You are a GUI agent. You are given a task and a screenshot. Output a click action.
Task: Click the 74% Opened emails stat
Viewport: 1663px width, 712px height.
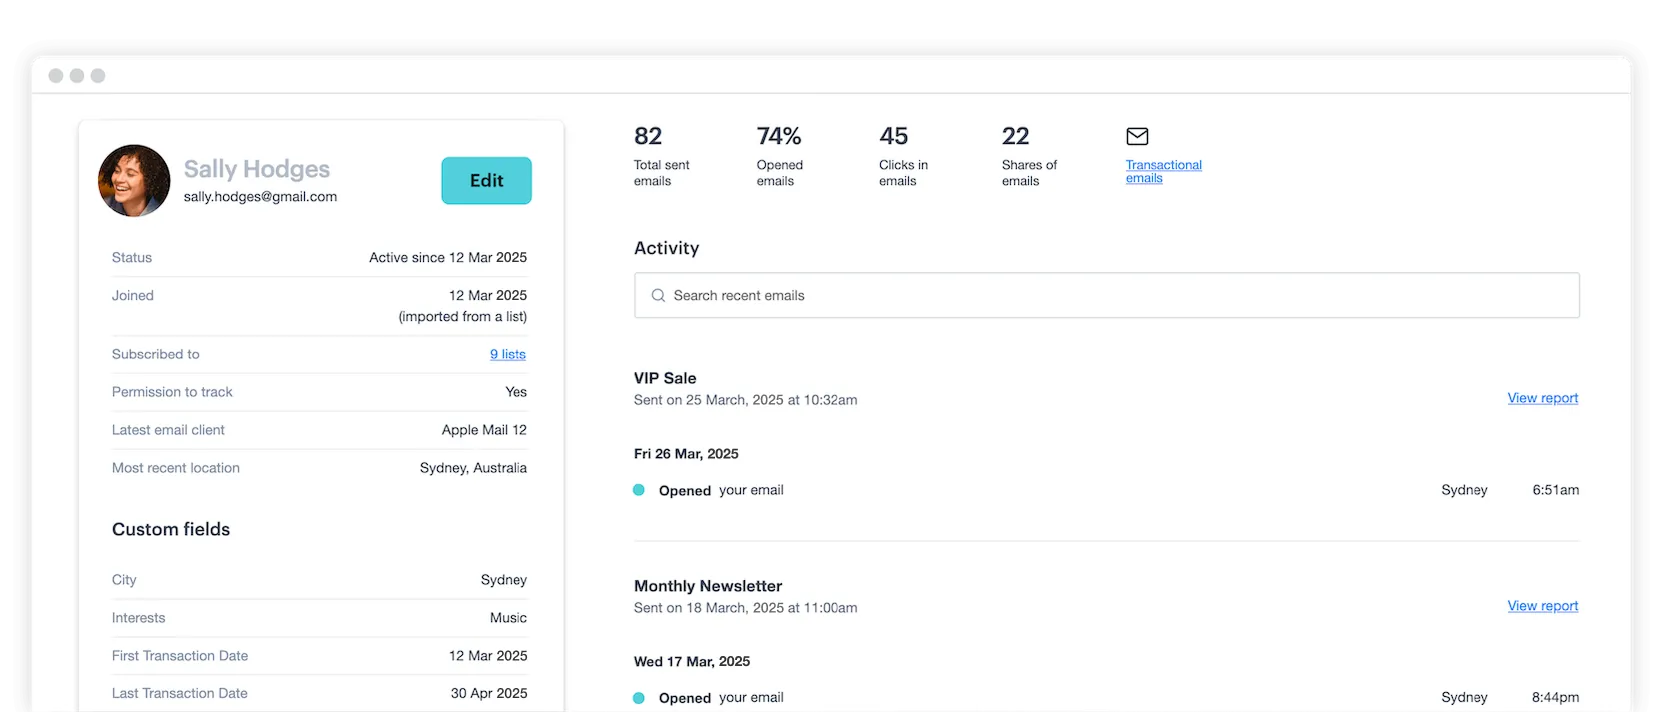tap(779, 157)
